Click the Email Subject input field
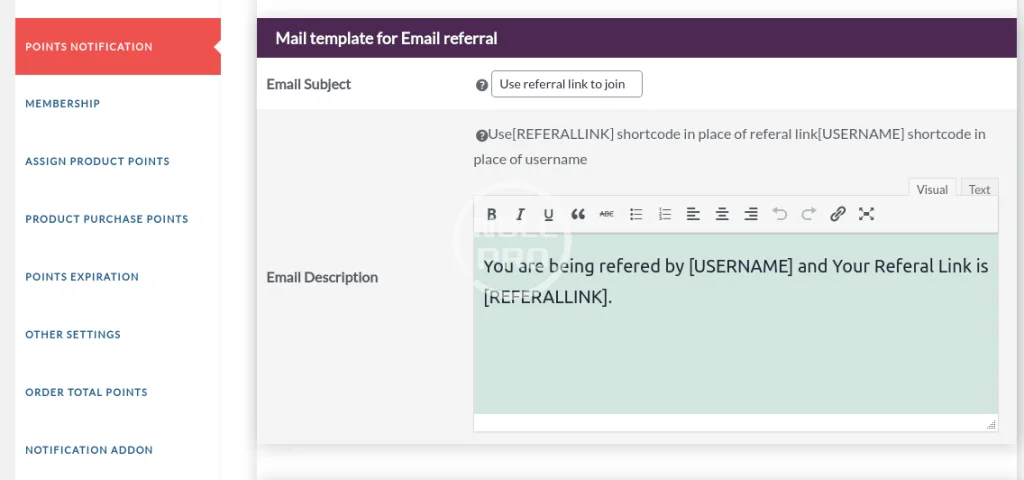The width and height of the screenshot is (1024, 480). pyautogui.click(x=566, y=84)
